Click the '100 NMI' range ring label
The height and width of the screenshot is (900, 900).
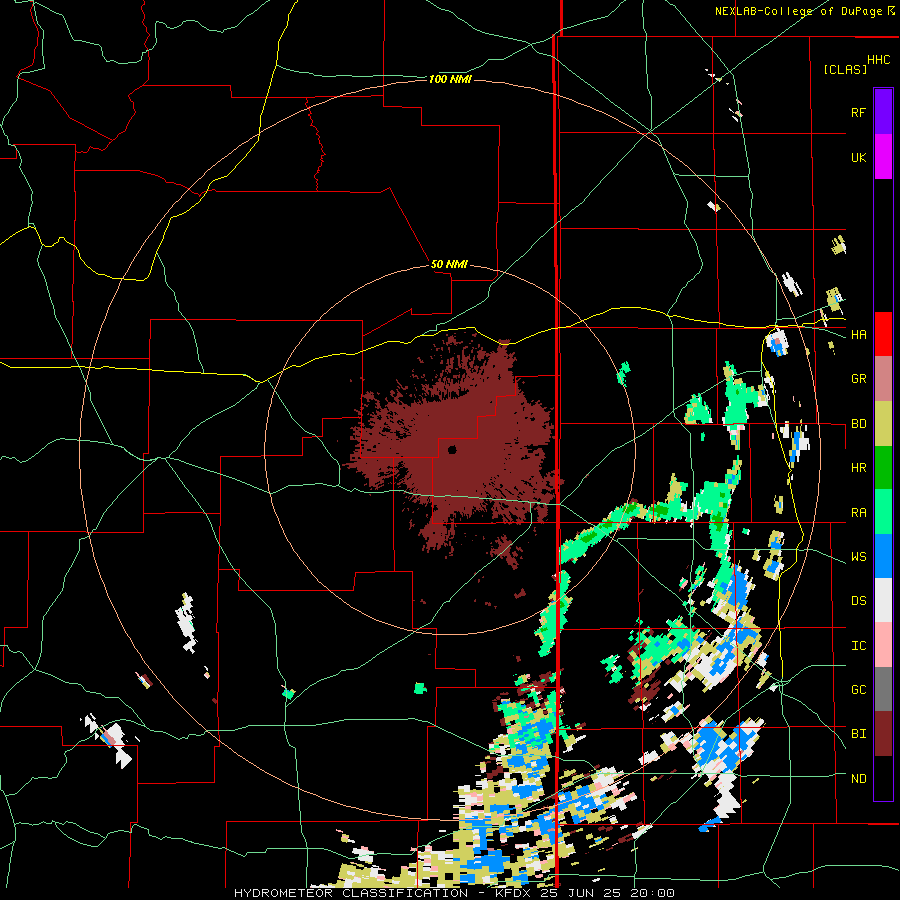[x=450, y=79]
